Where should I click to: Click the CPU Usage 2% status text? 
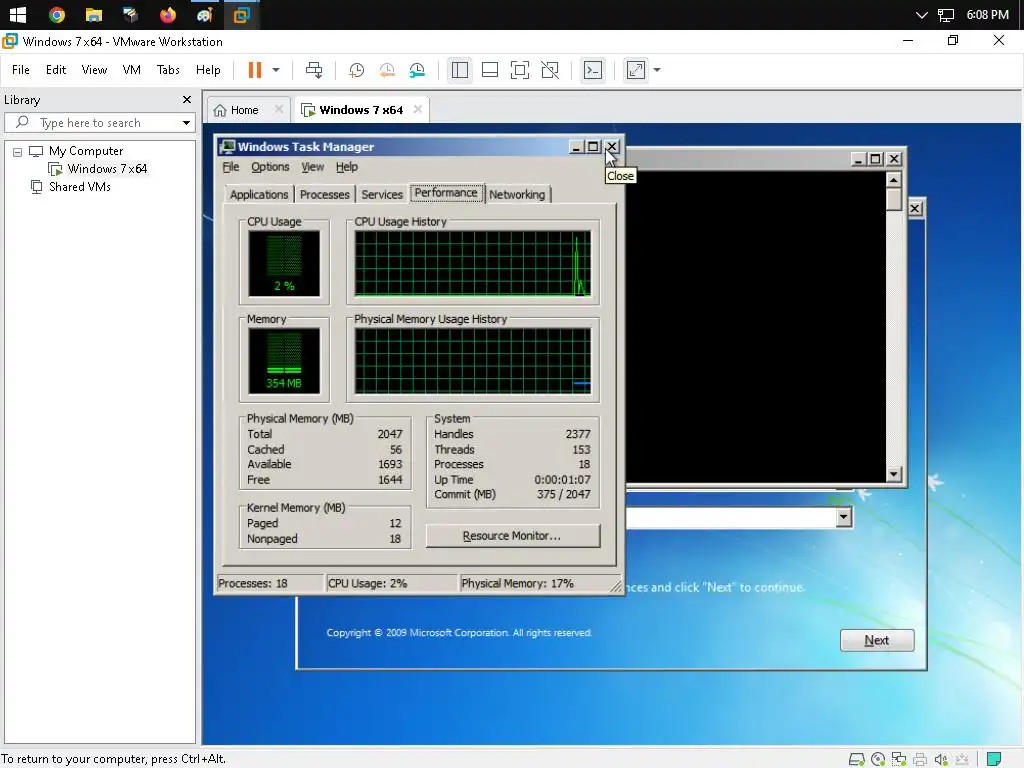[x=368, y=583]
